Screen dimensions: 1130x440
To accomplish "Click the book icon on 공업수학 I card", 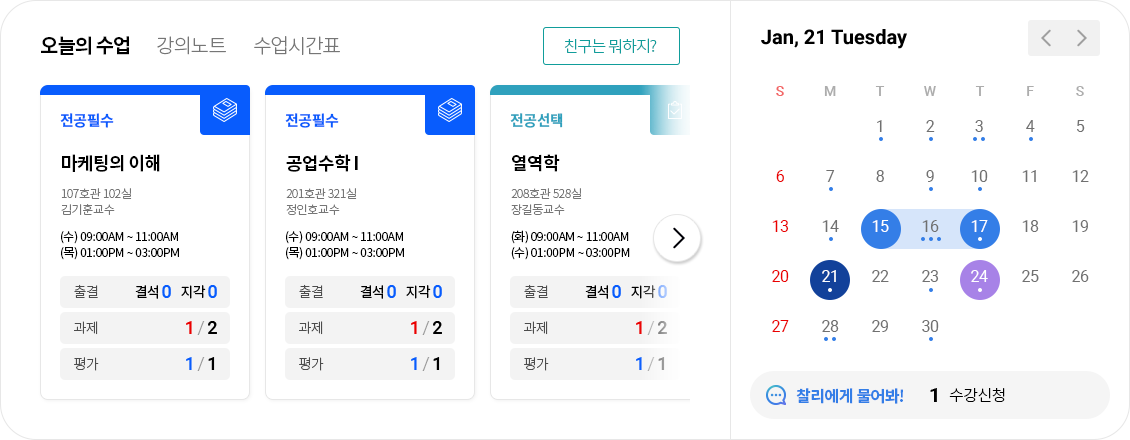I will tap(449, 110).
